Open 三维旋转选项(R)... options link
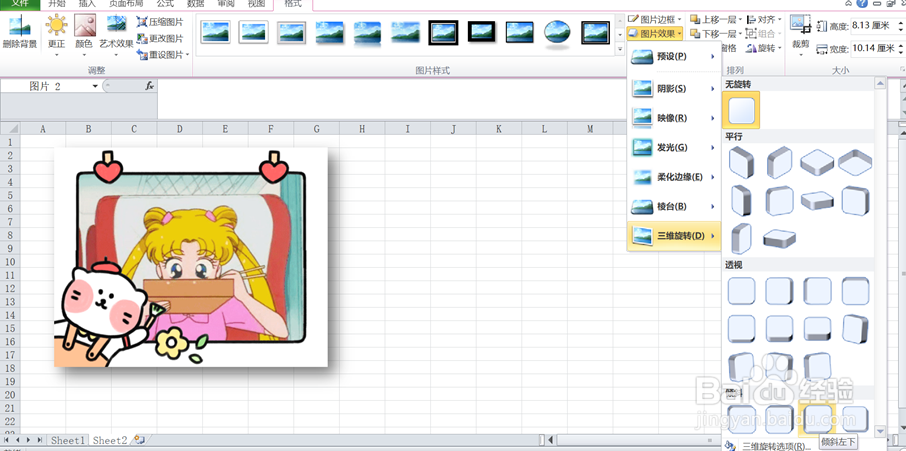 (775, 446)
